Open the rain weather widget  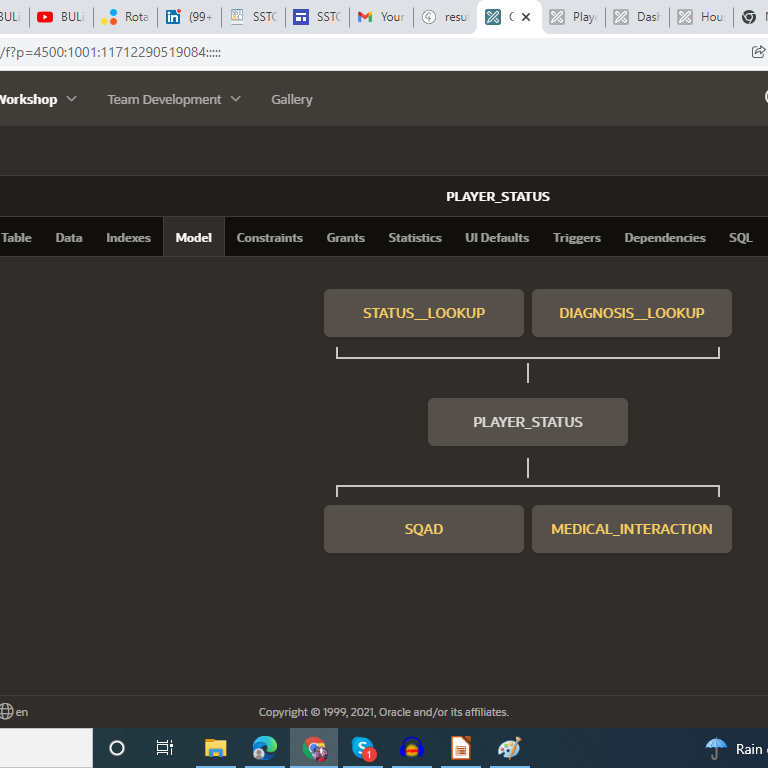click(735, 748)
